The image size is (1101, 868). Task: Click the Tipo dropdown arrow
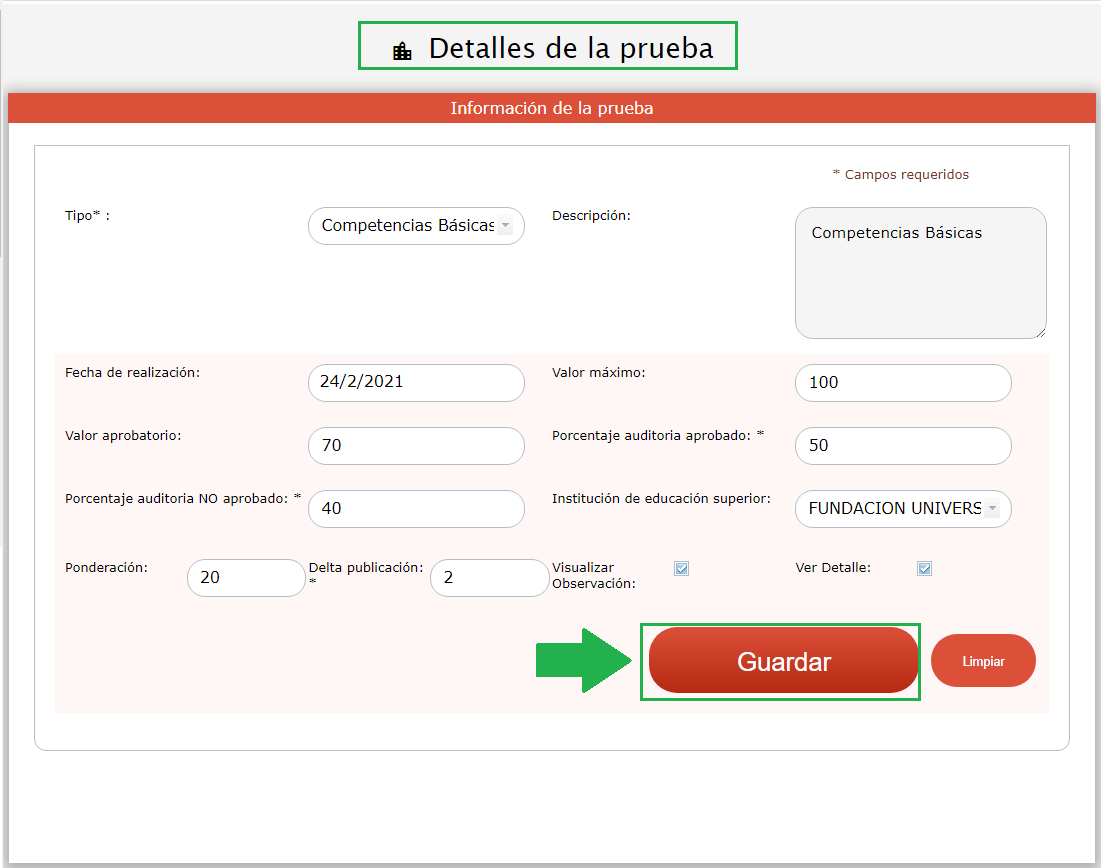click(x=505, y=226)
